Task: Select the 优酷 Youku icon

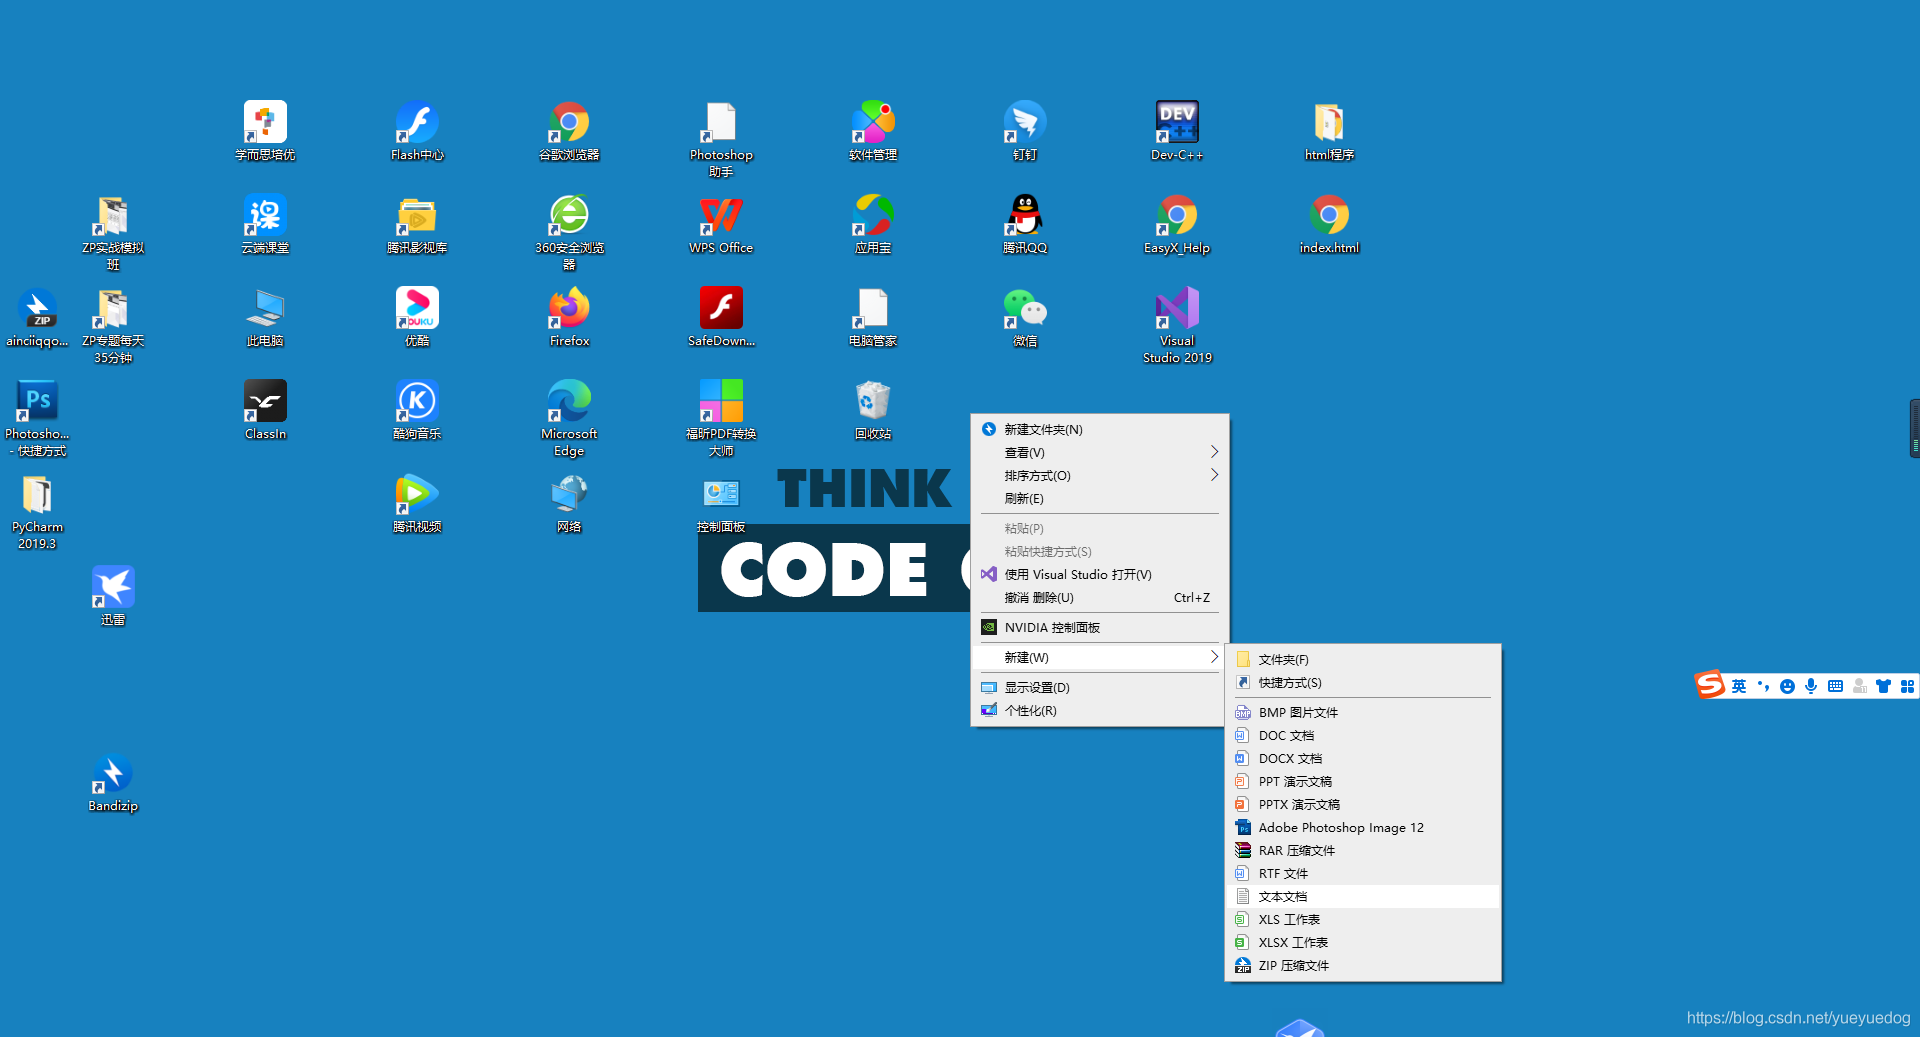Action: coord(417,316)
